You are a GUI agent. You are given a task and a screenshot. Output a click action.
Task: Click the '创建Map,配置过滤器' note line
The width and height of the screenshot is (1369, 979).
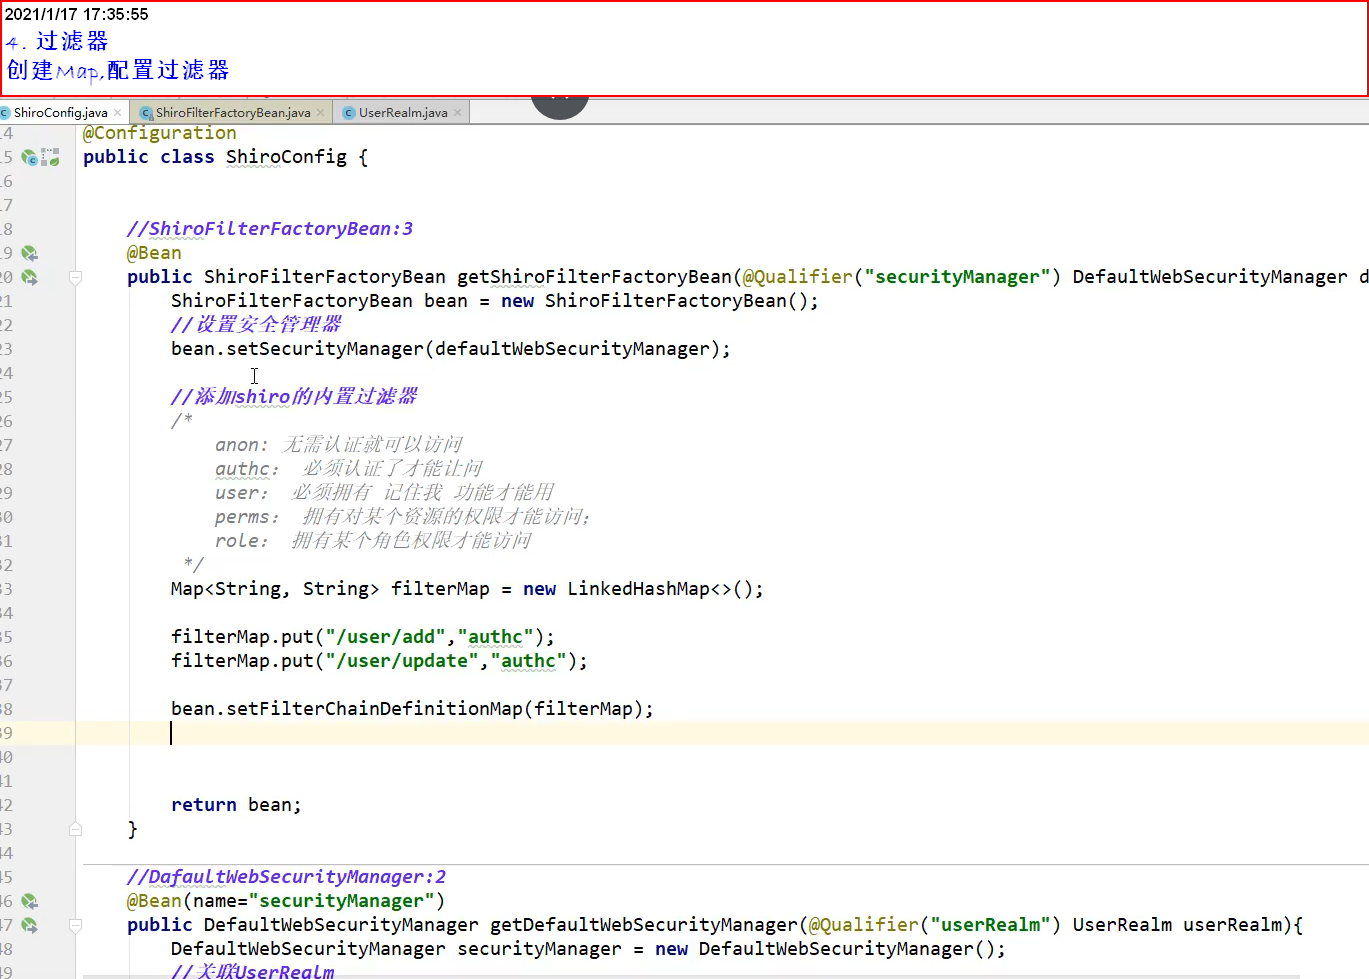tap(118, 71)
